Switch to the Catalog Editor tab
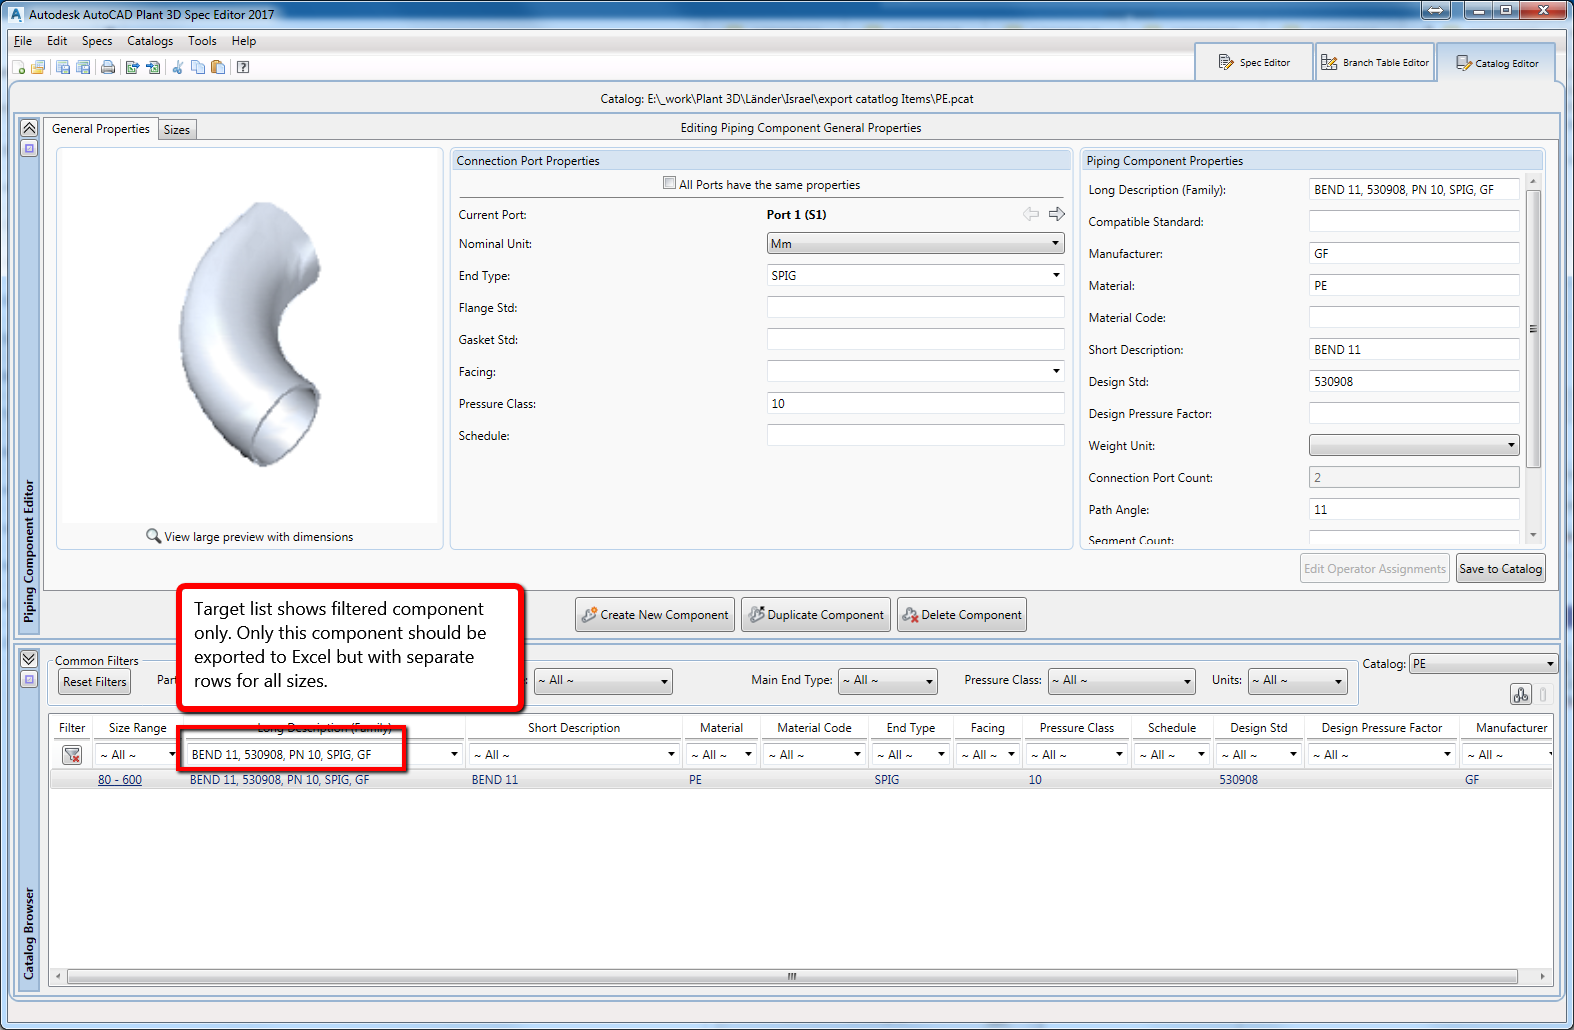 [x=1496, y=63]
